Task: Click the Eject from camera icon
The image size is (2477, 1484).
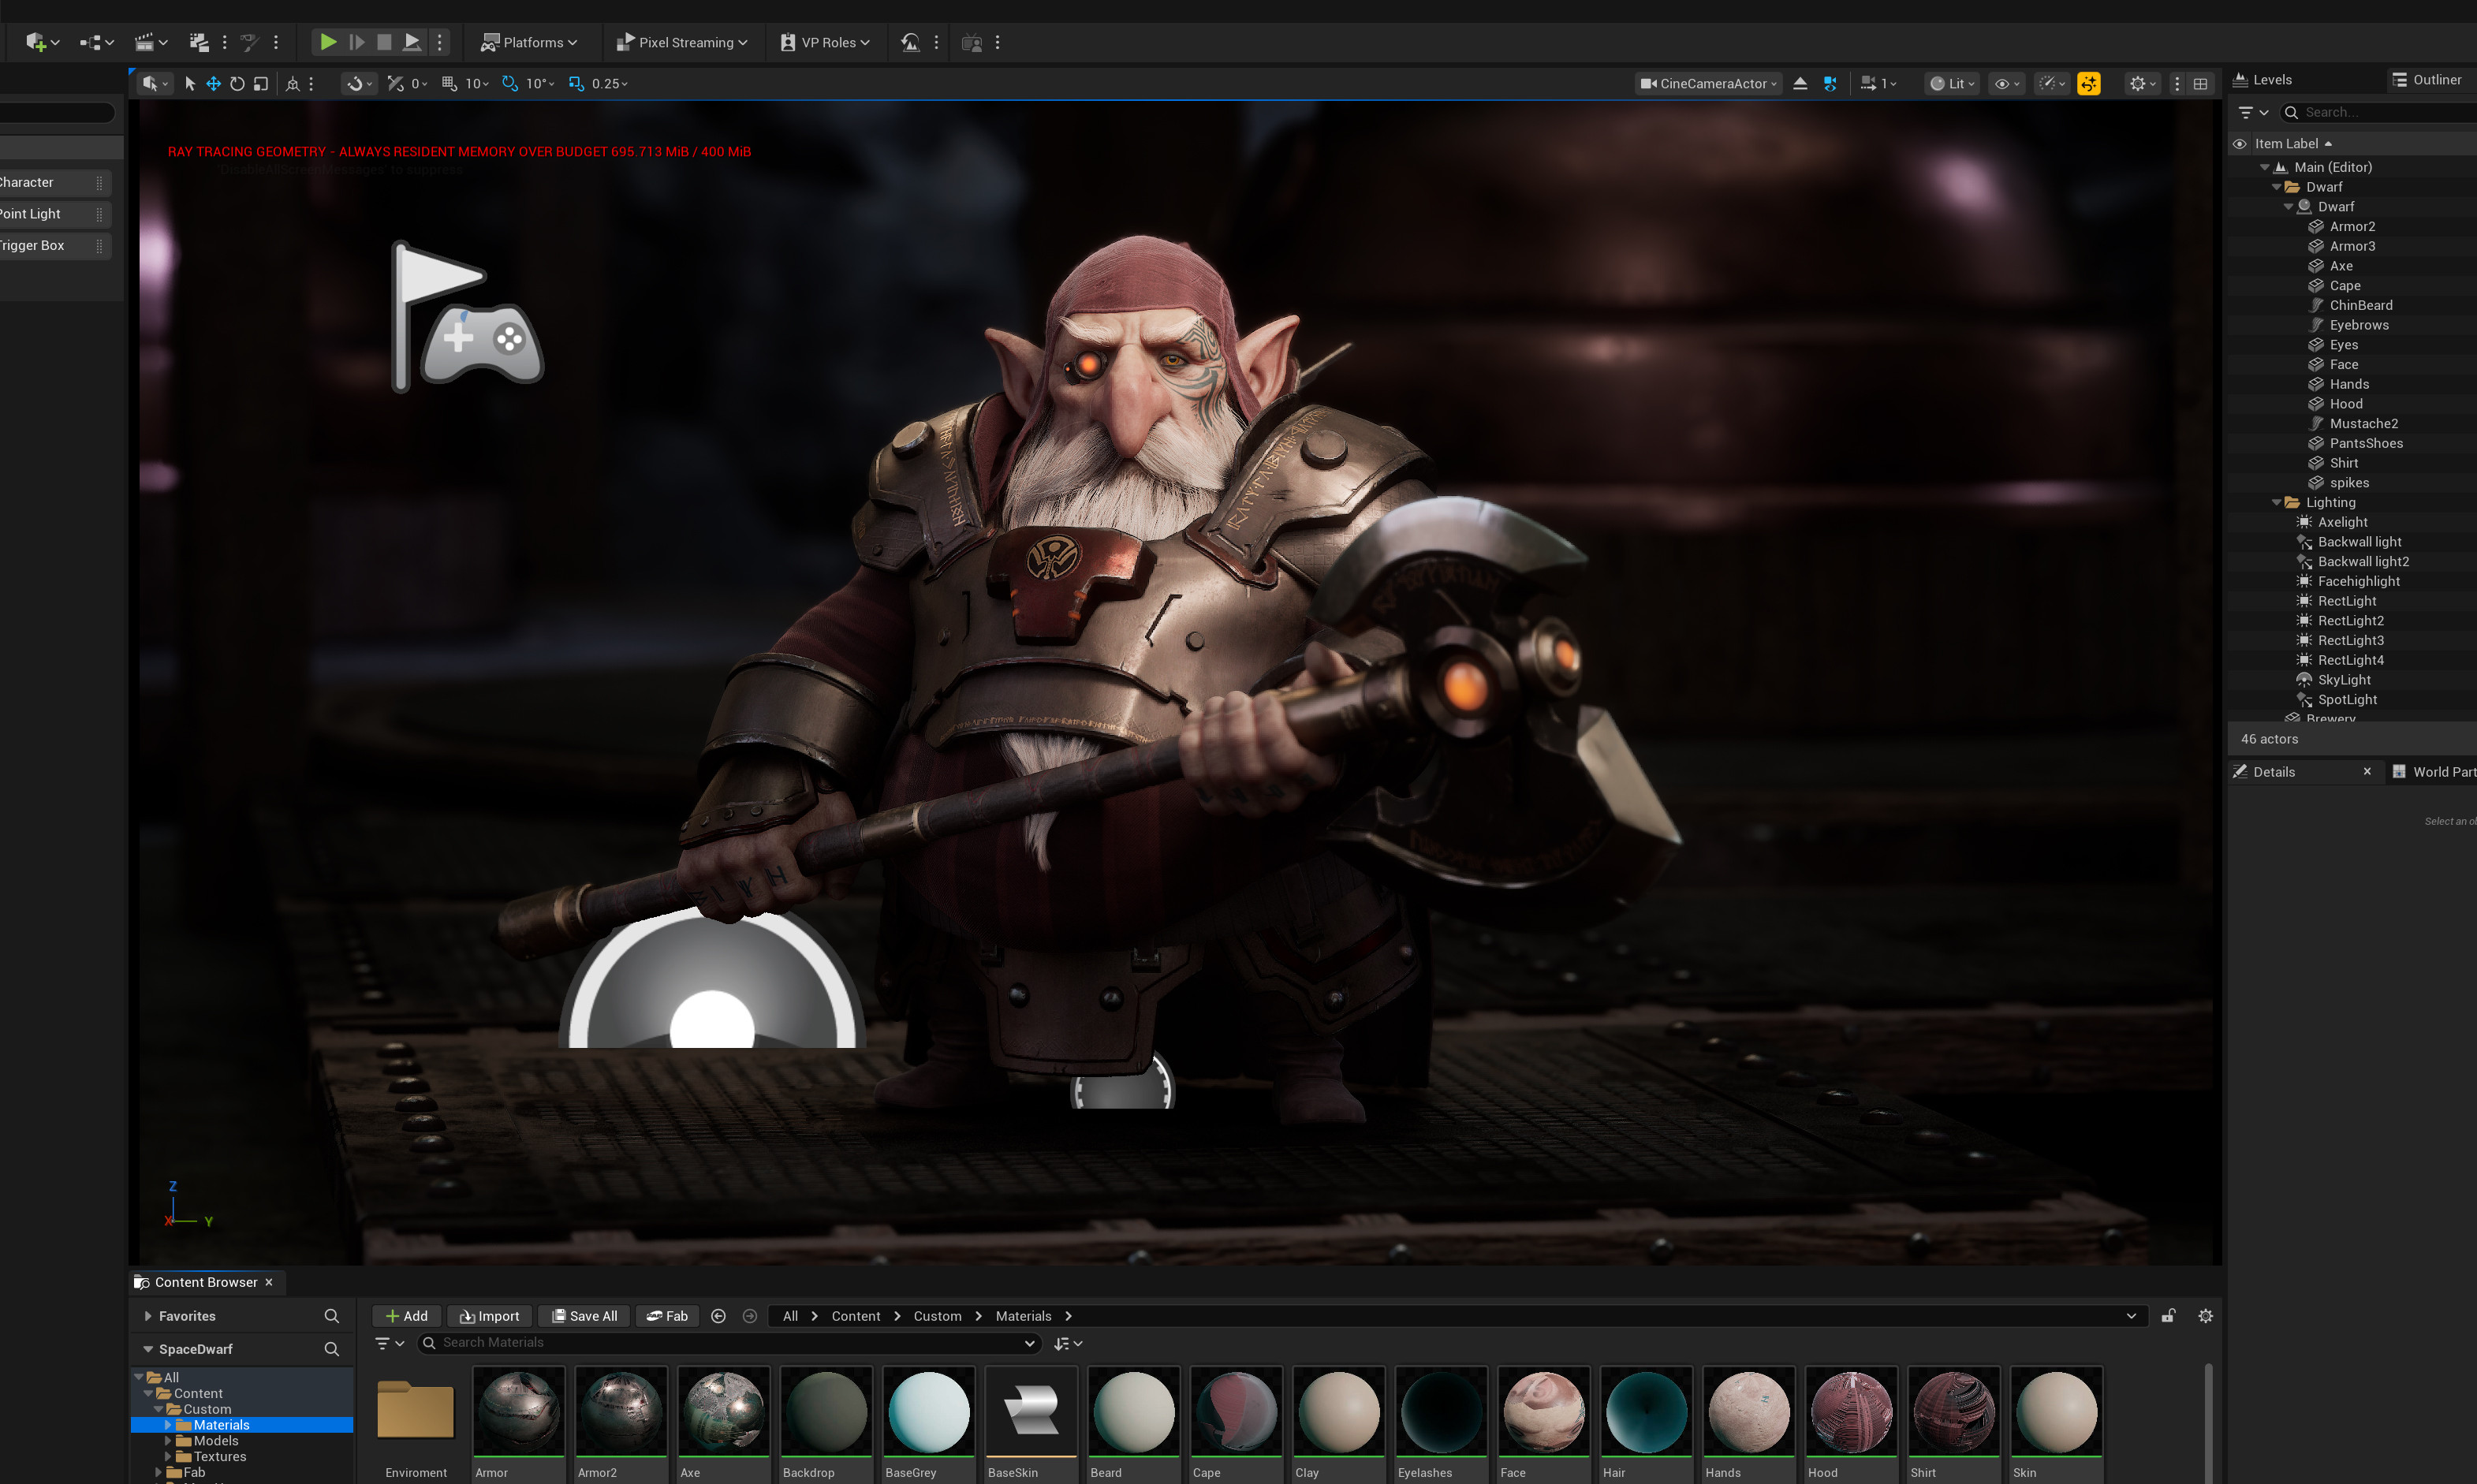Action: pos(1800,84)
